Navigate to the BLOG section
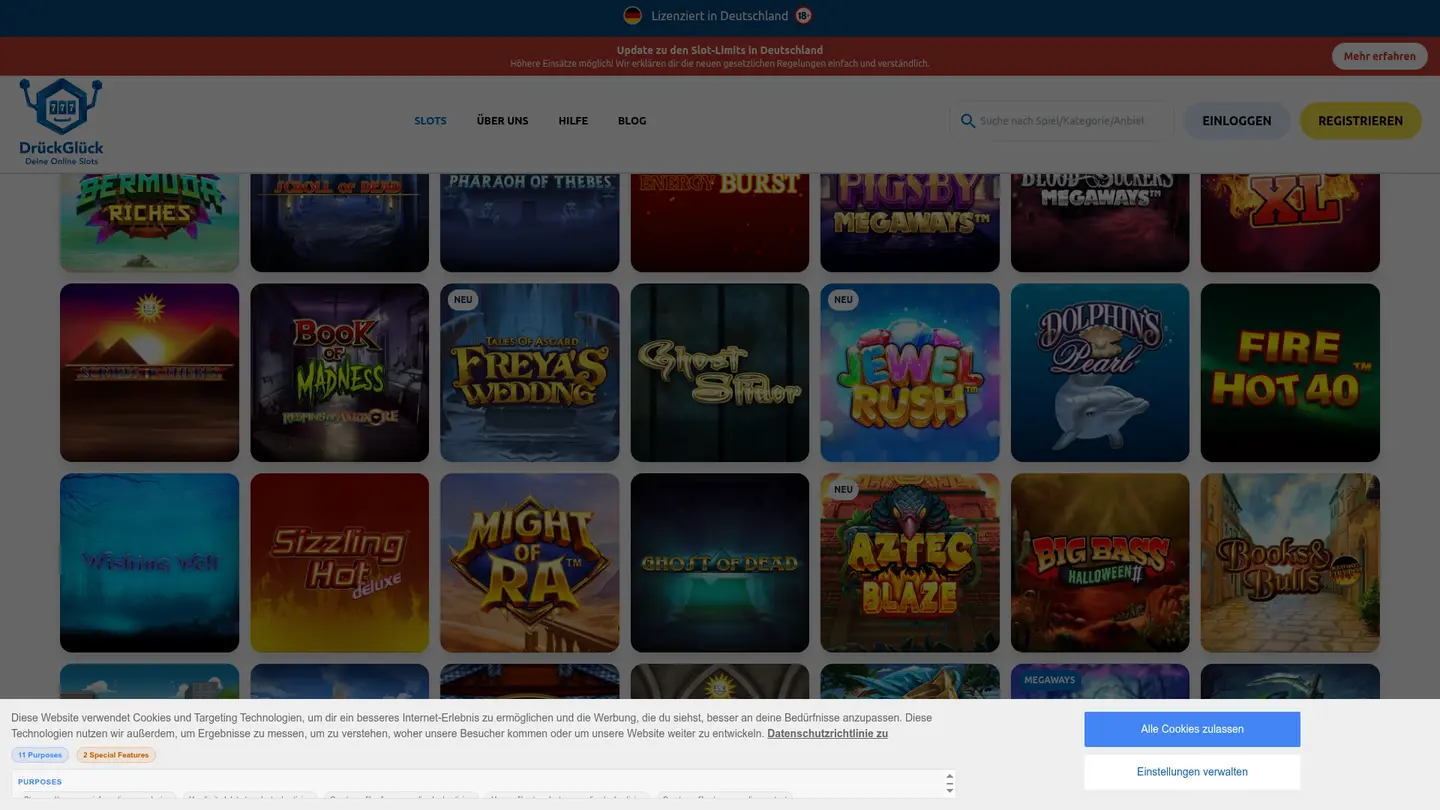The width and height of the screenshot is (1440, 810). tap(632, 121)
